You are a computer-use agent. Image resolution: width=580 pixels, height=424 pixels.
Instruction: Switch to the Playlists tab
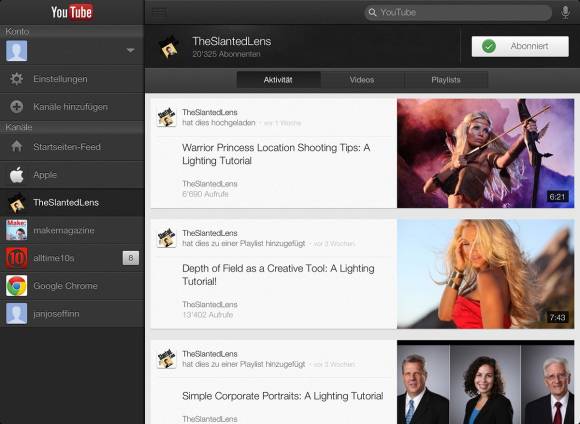446,80
